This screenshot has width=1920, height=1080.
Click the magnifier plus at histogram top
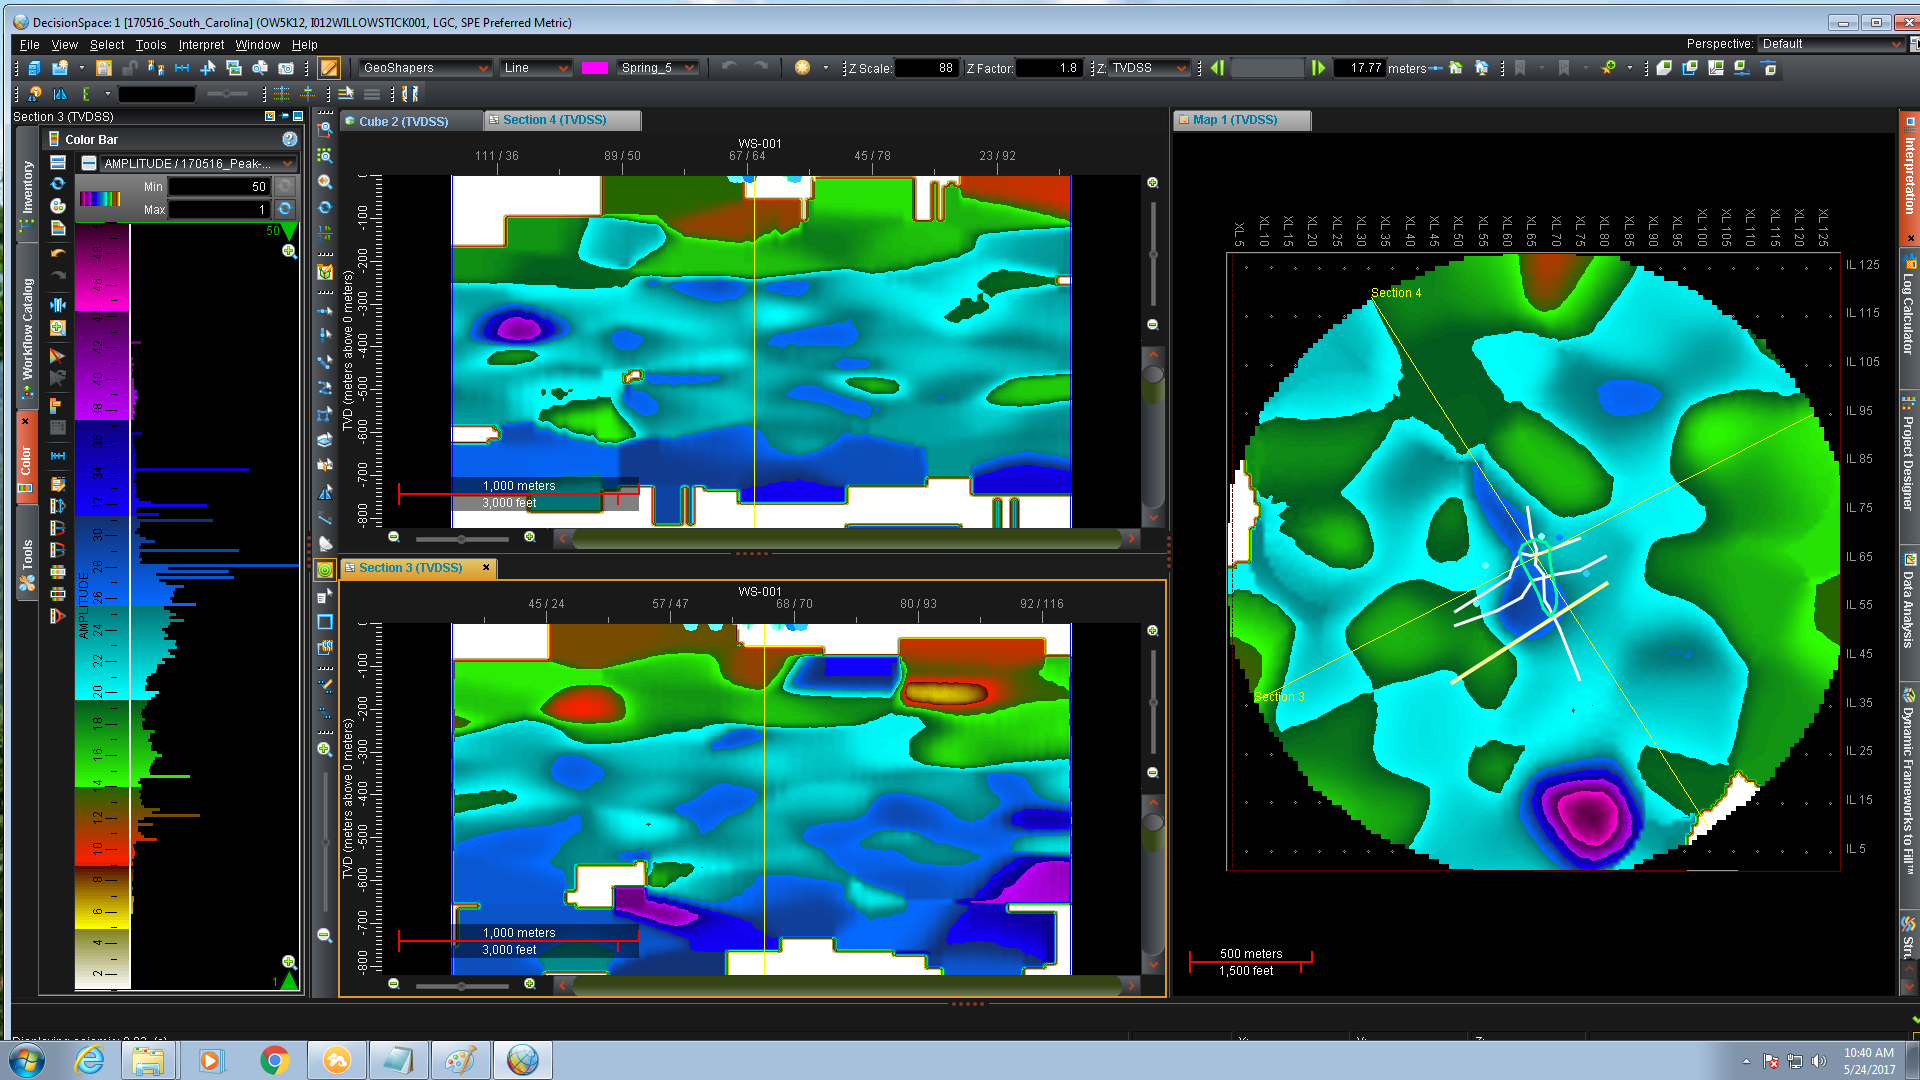pos(289,251)
